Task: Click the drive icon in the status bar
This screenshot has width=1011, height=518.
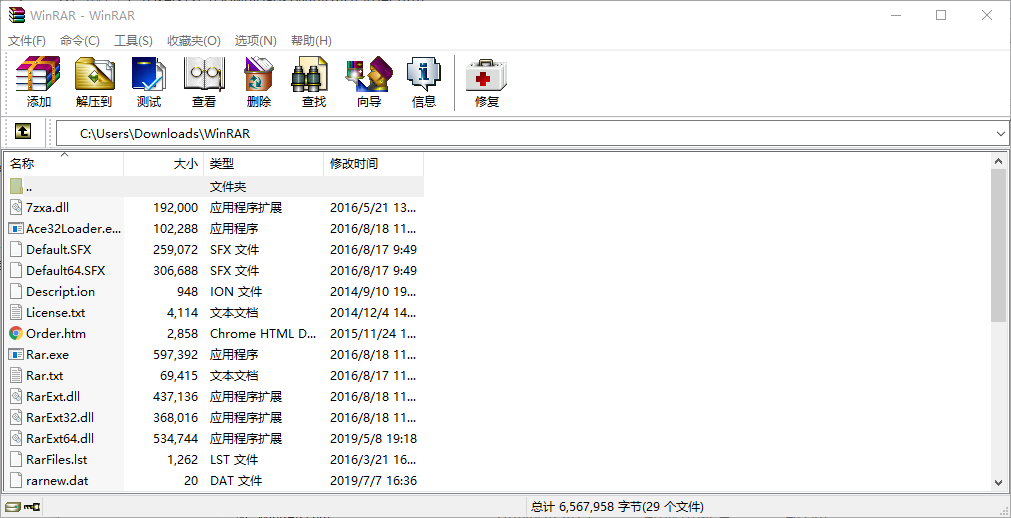Action: coord(12,506)
